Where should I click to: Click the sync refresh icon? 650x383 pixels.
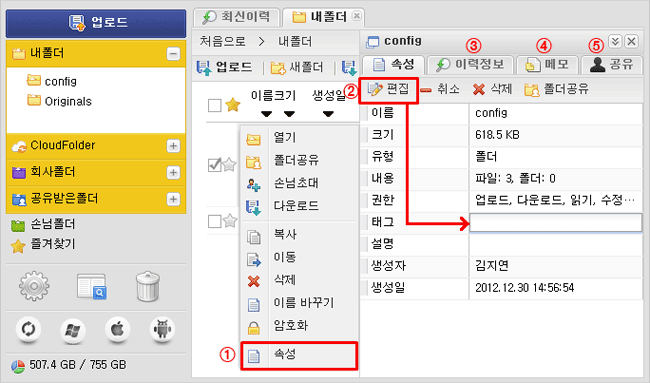pos(28,330)
